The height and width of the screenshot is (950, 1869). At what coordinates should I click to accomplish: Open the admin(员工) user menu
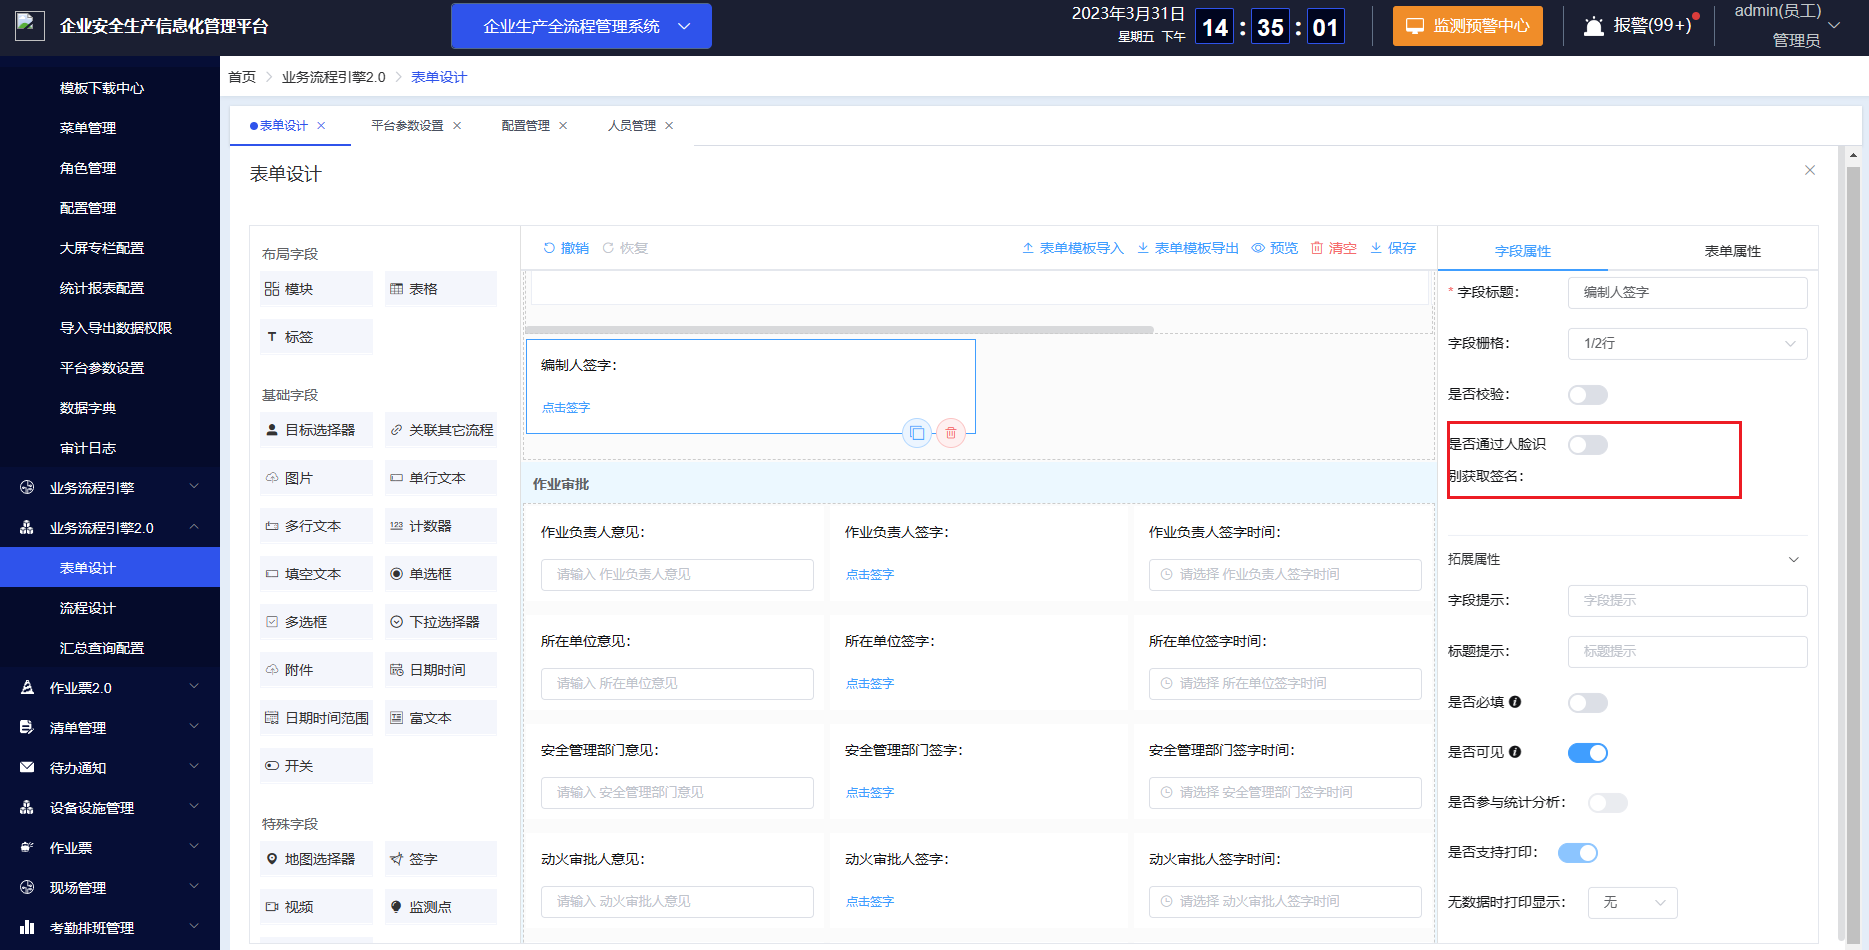click(1787, 26)
